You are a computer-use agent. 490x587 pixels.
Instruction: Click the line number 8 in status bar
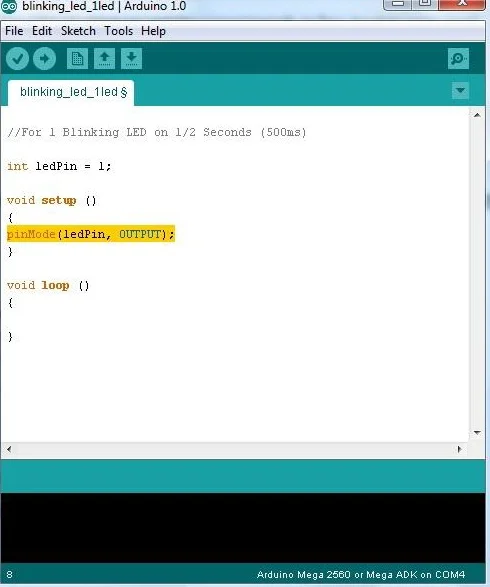[x=9, y=575]
